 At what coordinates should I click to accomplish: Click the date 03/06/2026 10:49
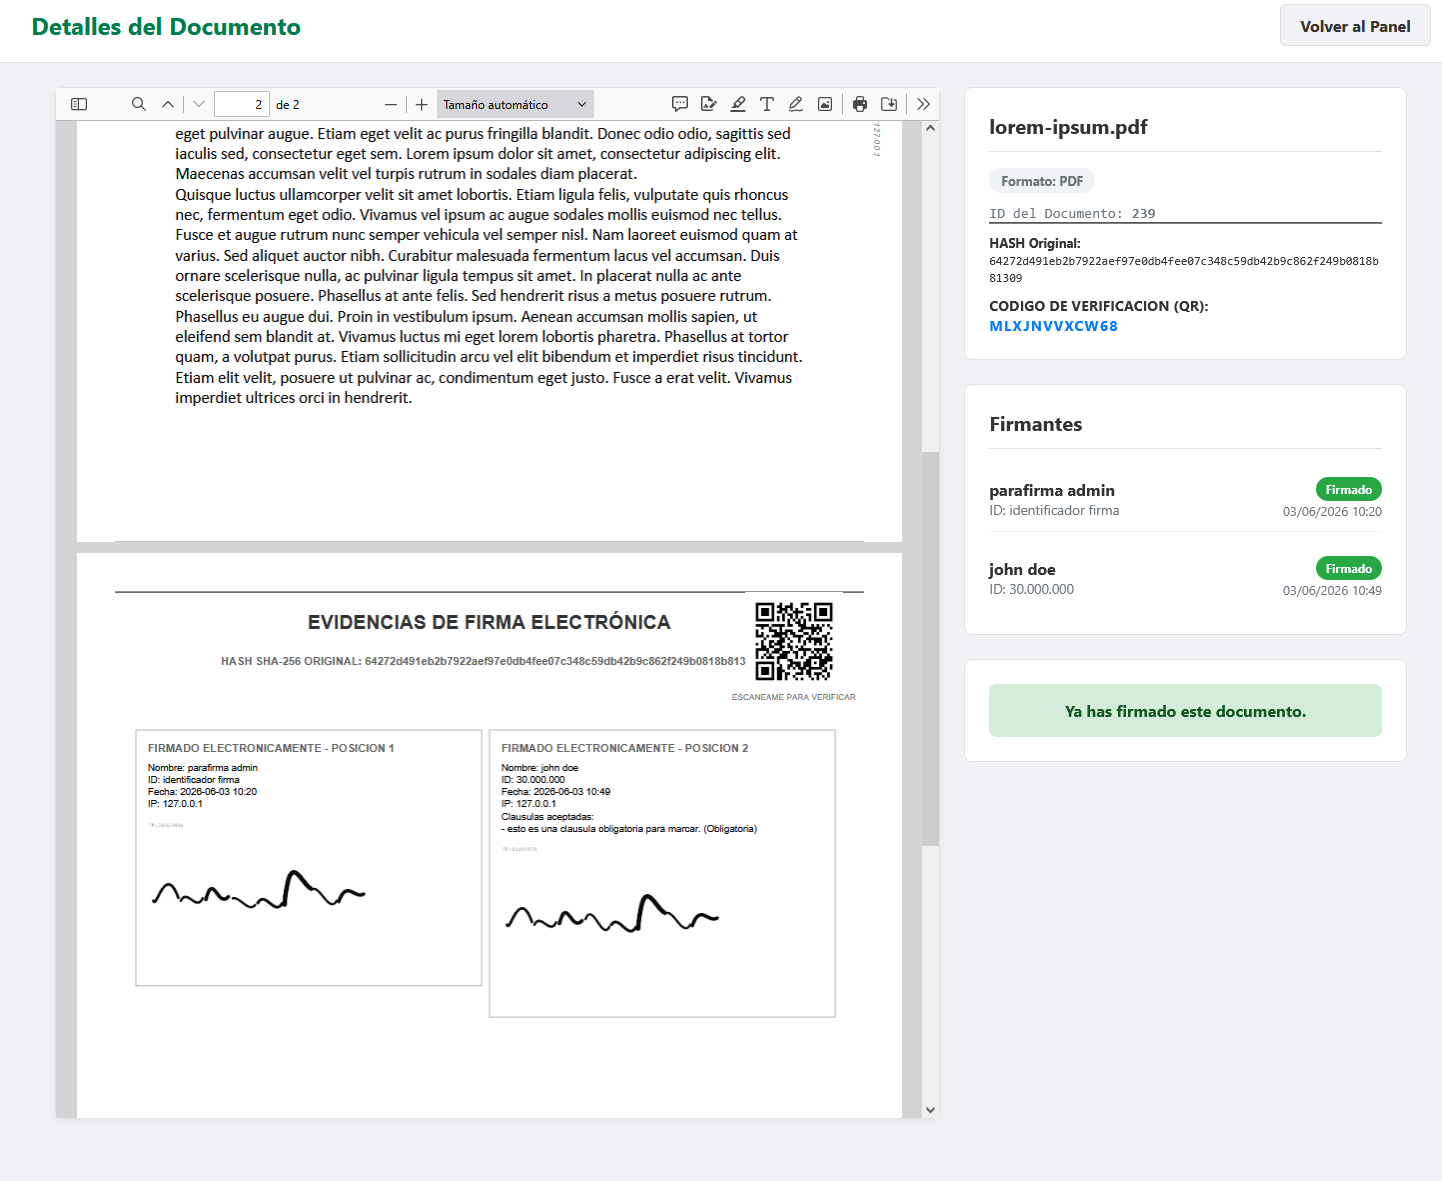1332,591
